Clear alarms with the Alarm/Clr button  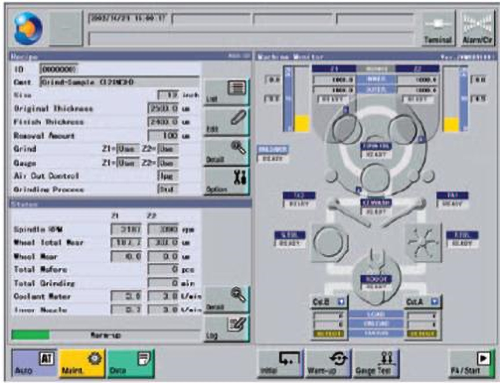[477, 28]
